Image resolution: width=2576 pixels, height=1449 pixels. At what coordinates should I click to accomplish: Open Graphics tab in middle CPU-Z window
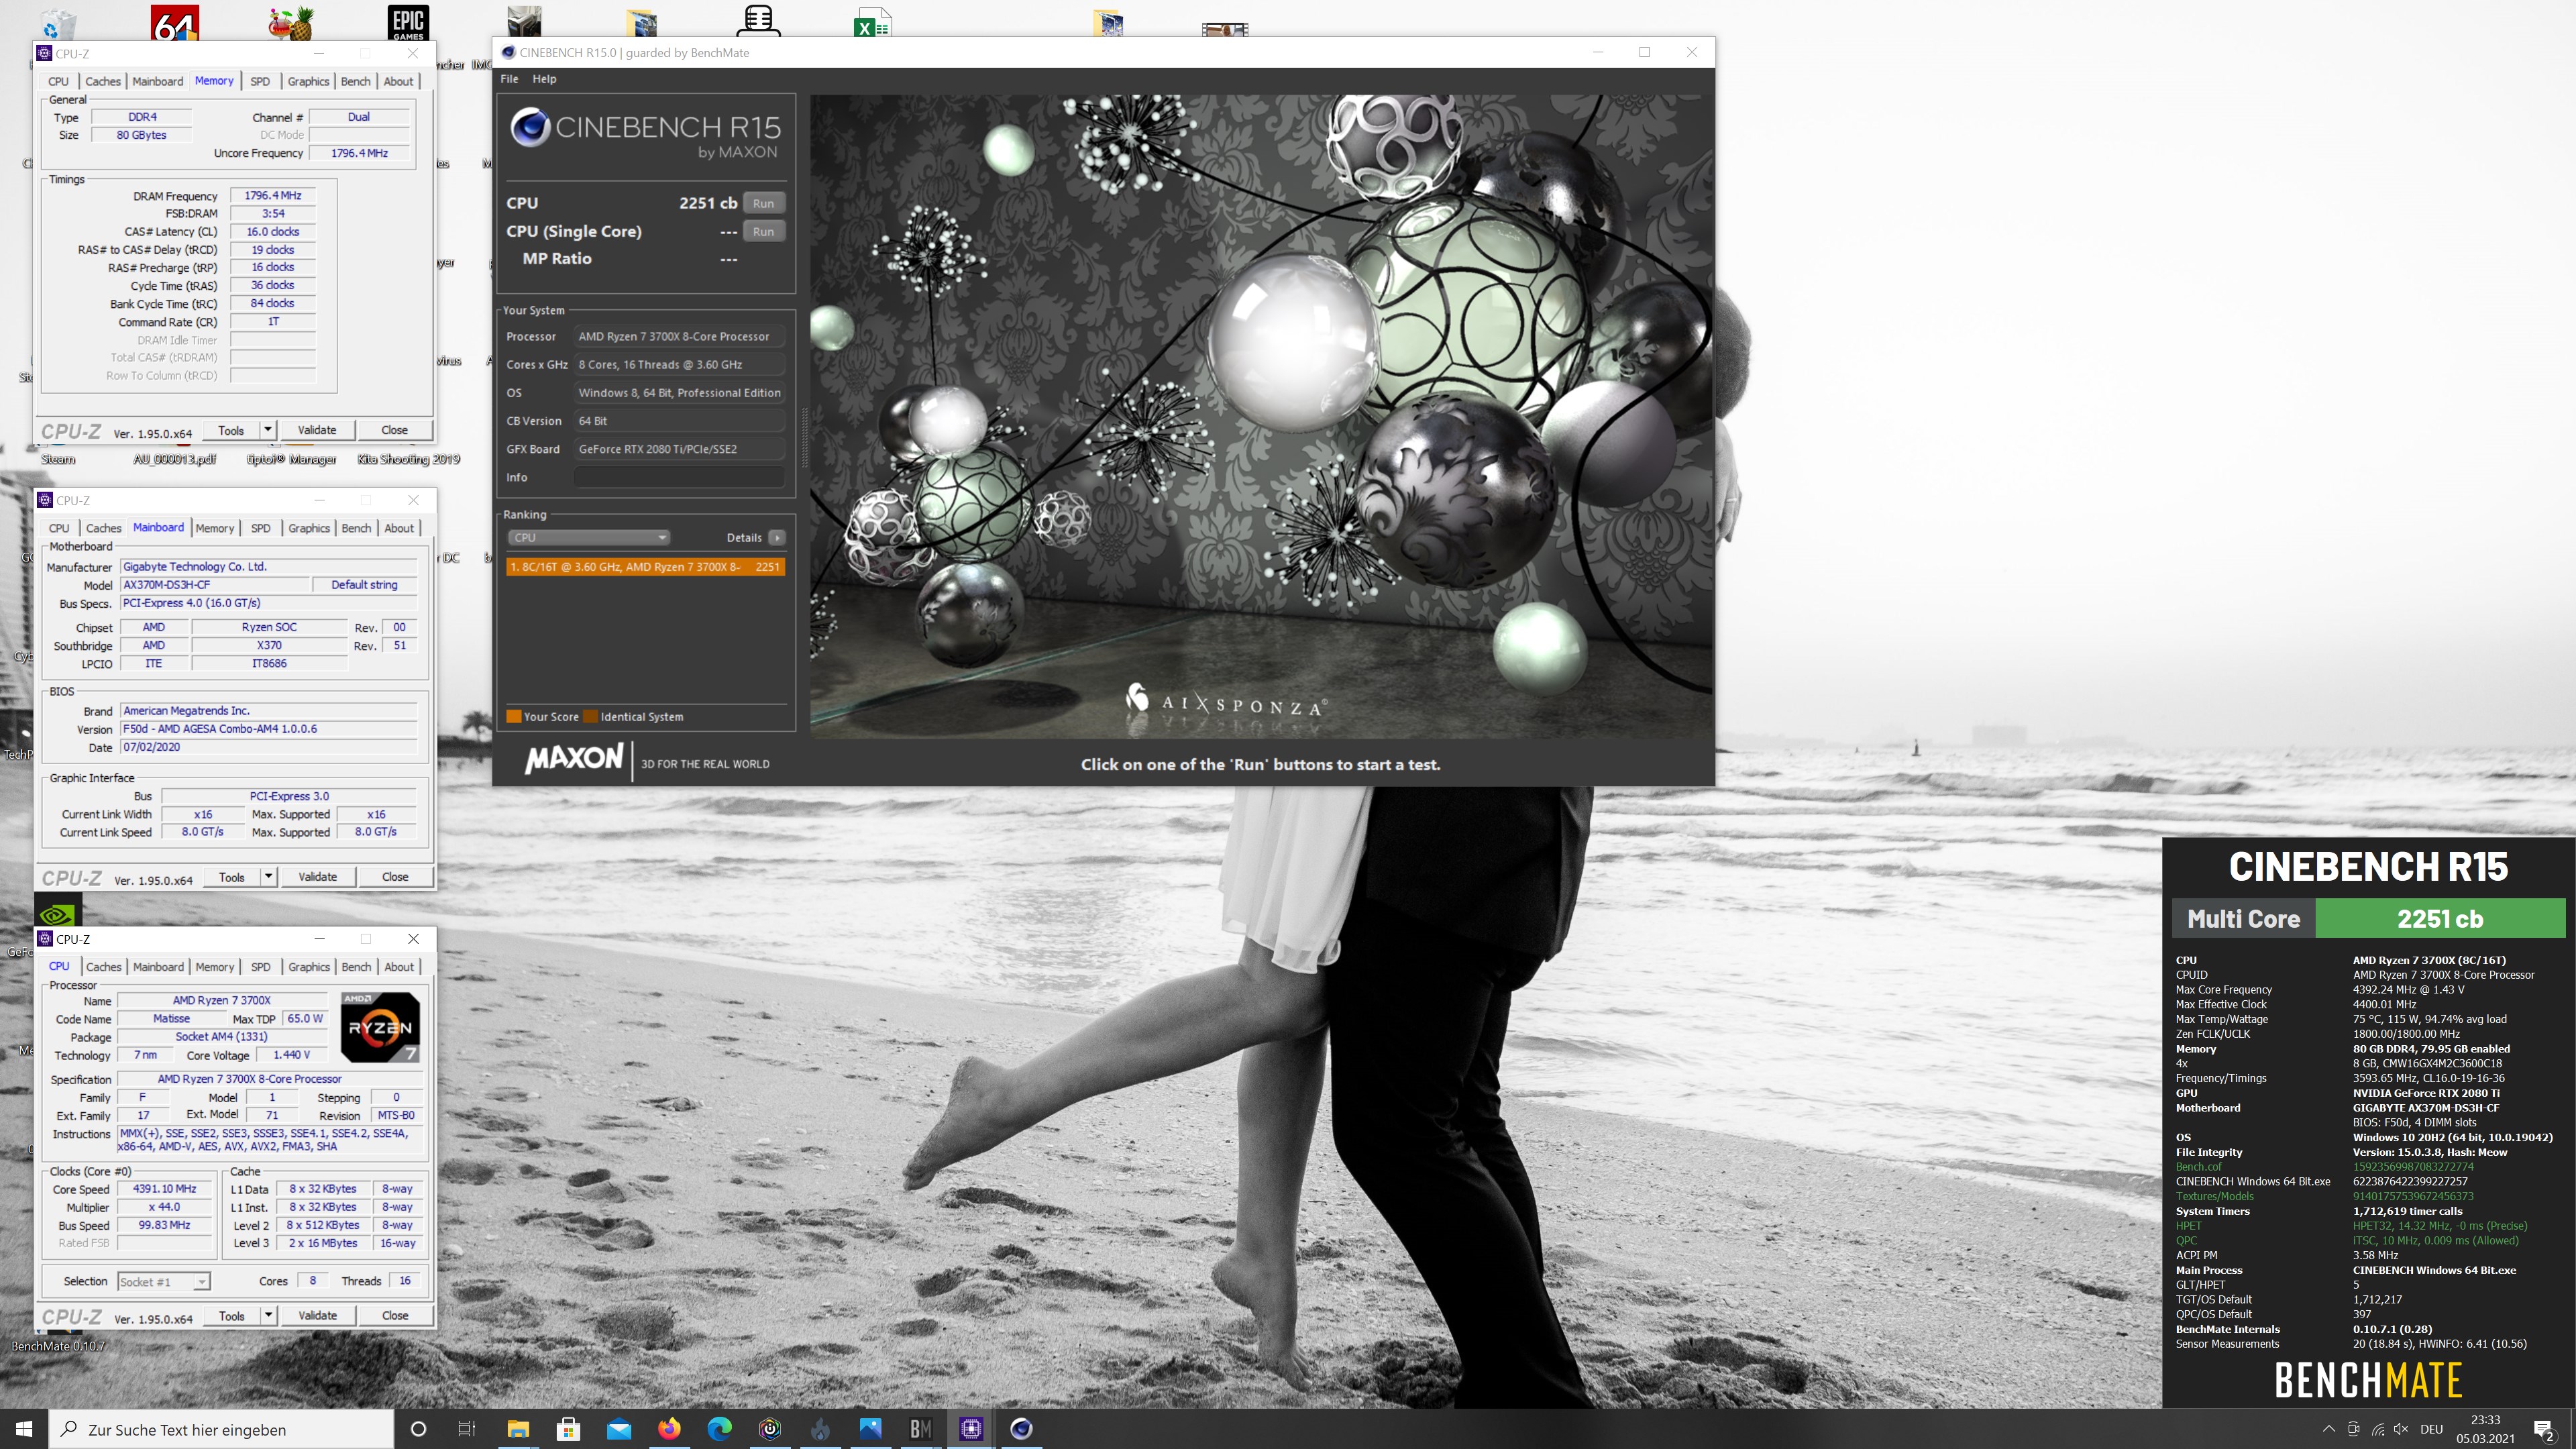point(309,528)
